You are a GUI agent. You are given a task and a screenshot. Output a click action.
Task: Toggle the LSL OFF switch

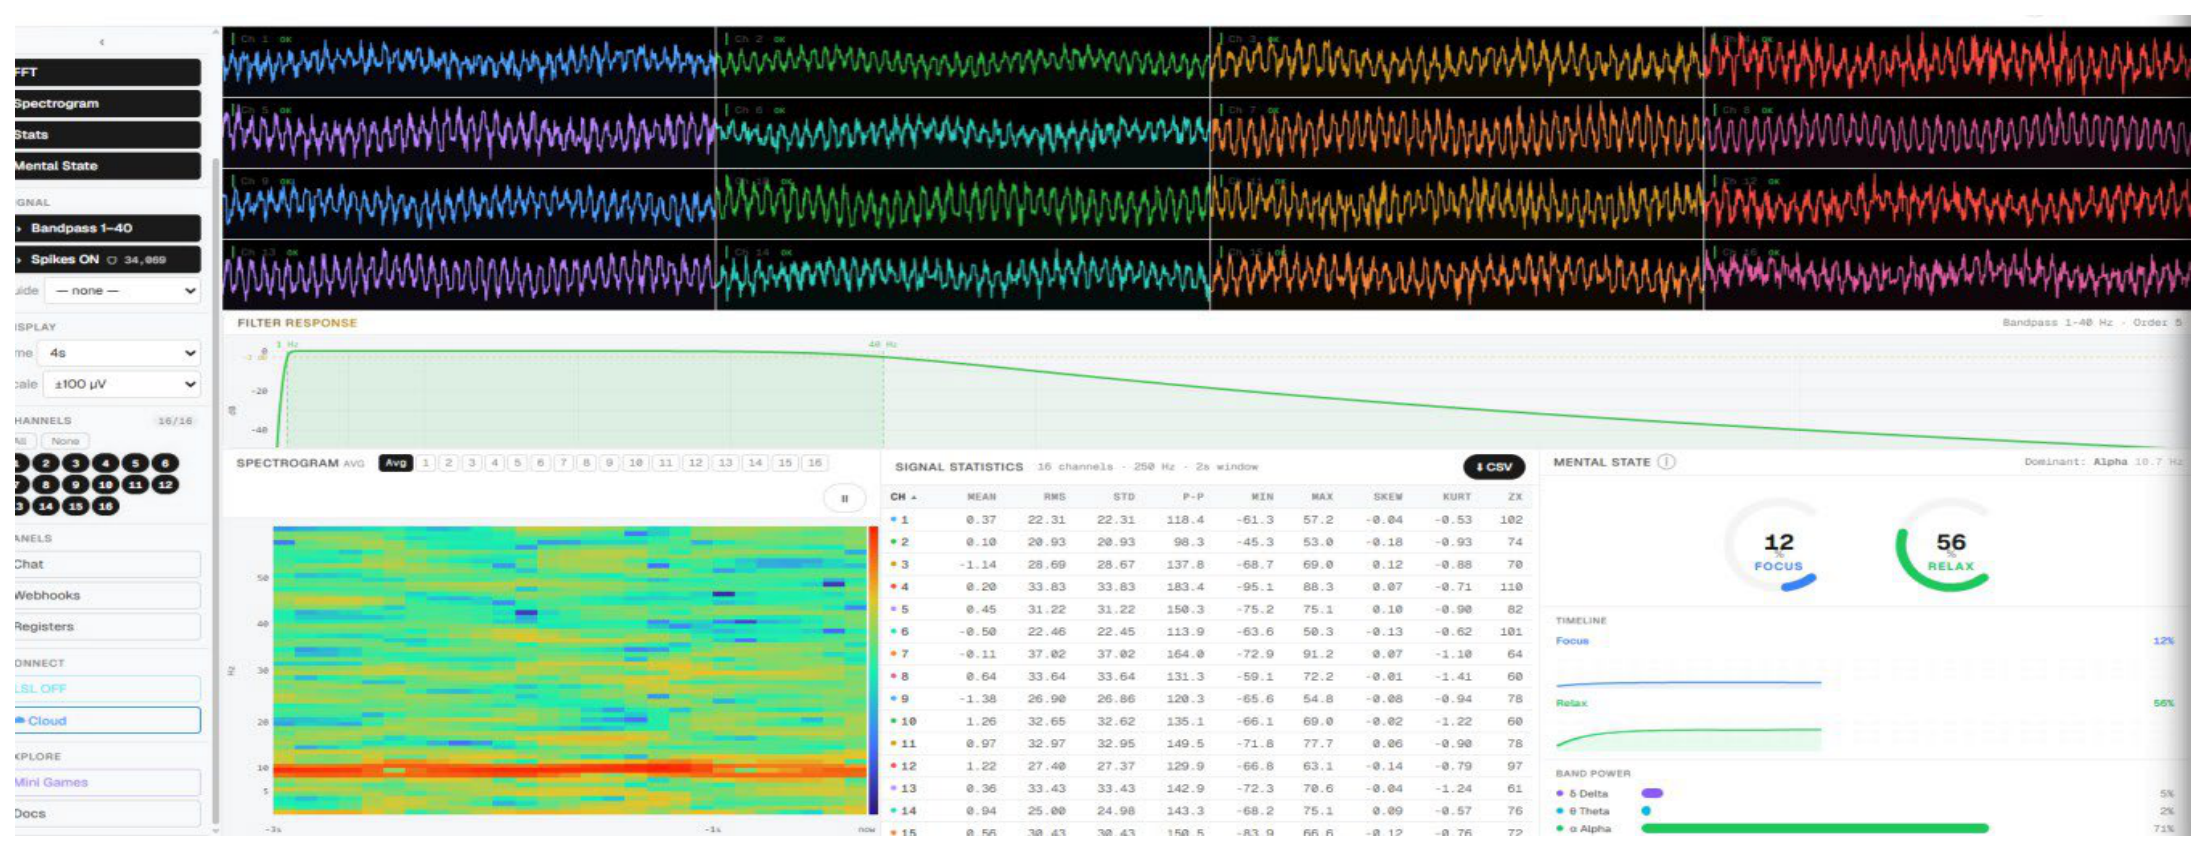click(107, 689)
